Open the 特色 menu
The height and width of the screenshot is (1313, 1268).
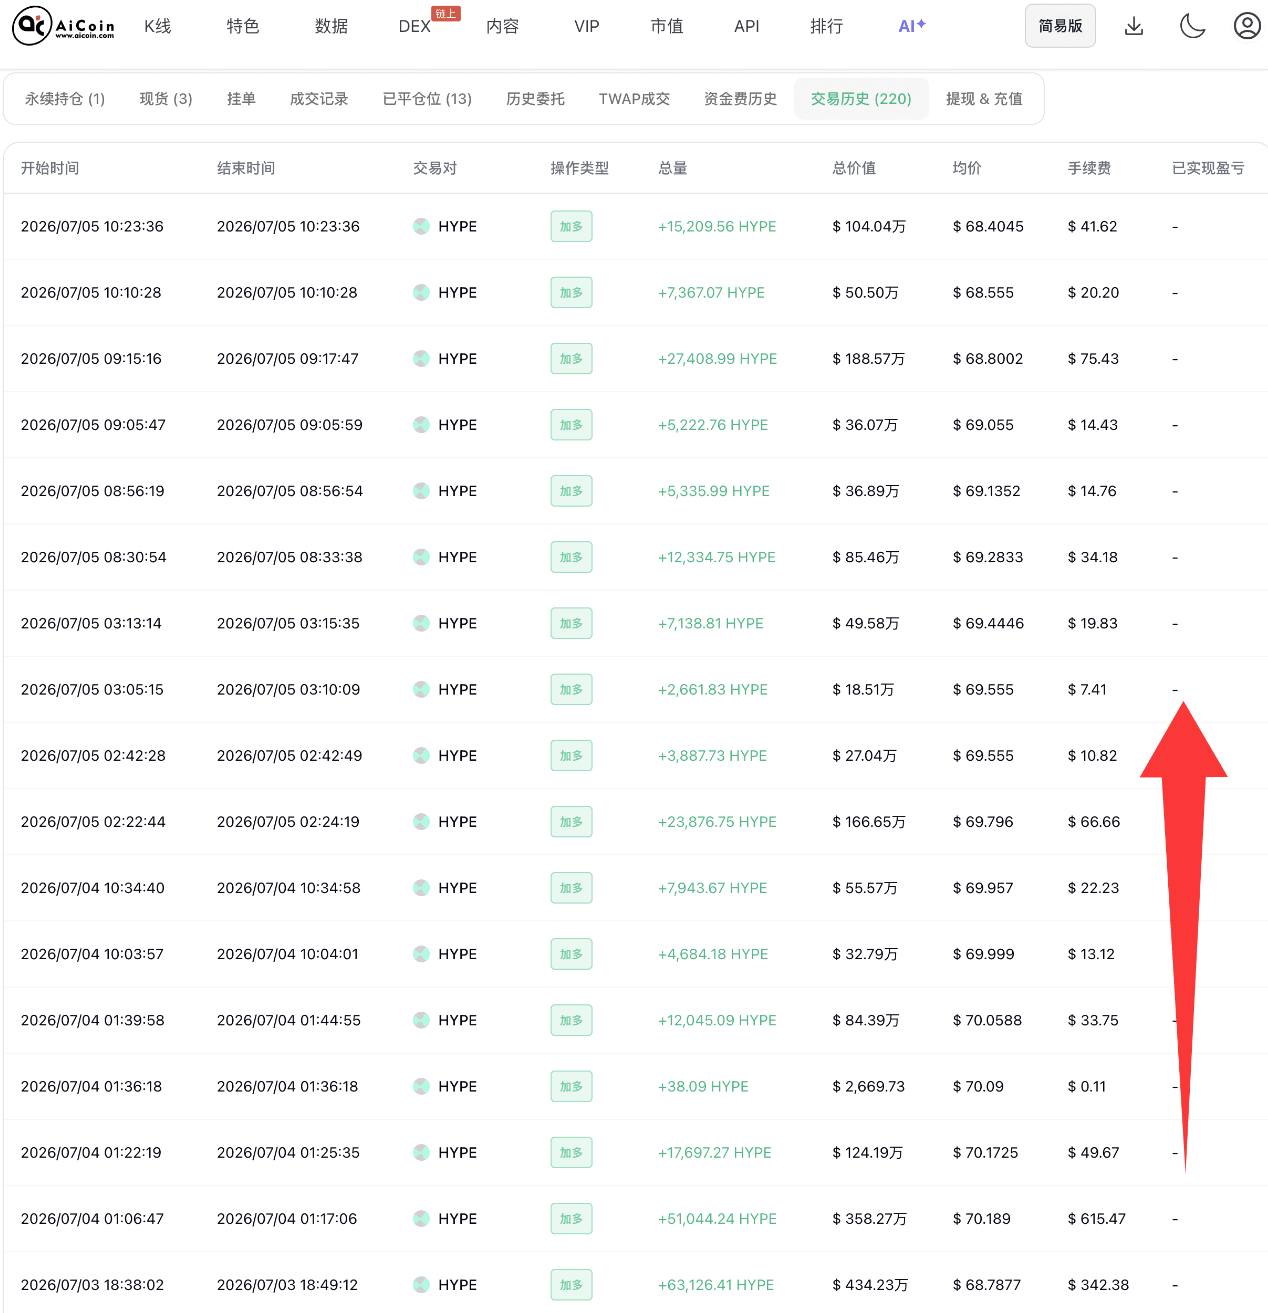click(x=243, y=26)
